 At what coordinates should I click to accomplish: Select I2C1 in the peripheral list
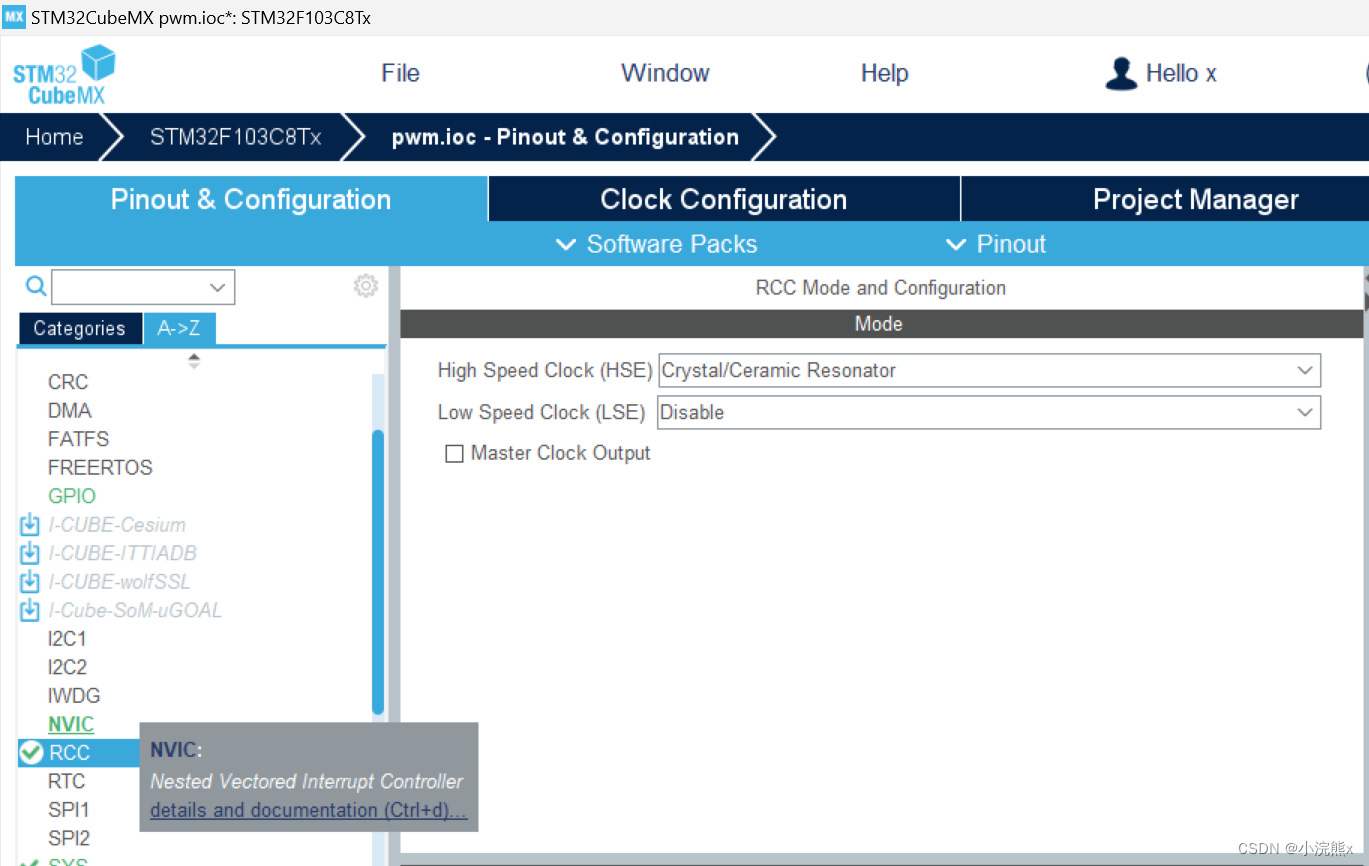[x=67, y=638]
